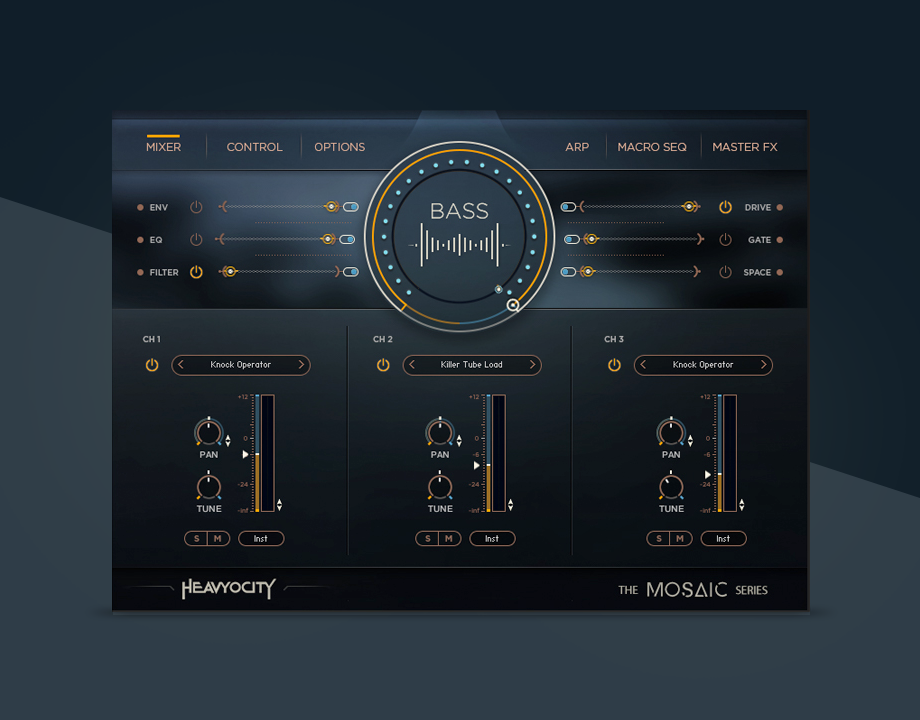Enable the GATE power icon

[726, 240]
